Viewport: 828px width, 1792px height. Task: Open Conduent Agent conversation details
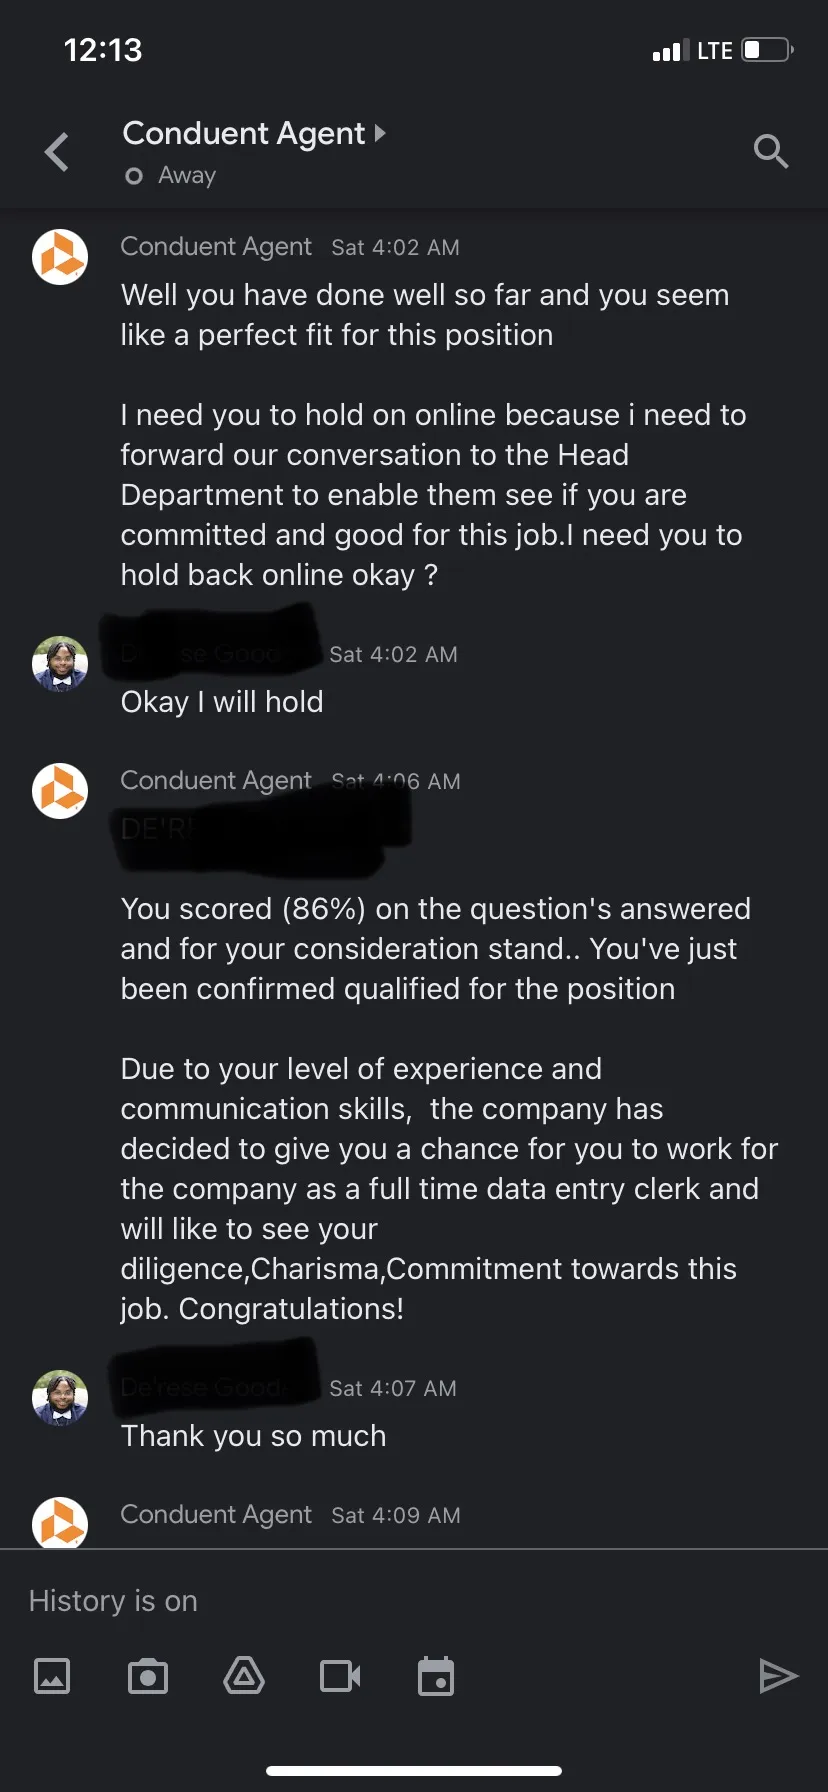pos(244,133)
